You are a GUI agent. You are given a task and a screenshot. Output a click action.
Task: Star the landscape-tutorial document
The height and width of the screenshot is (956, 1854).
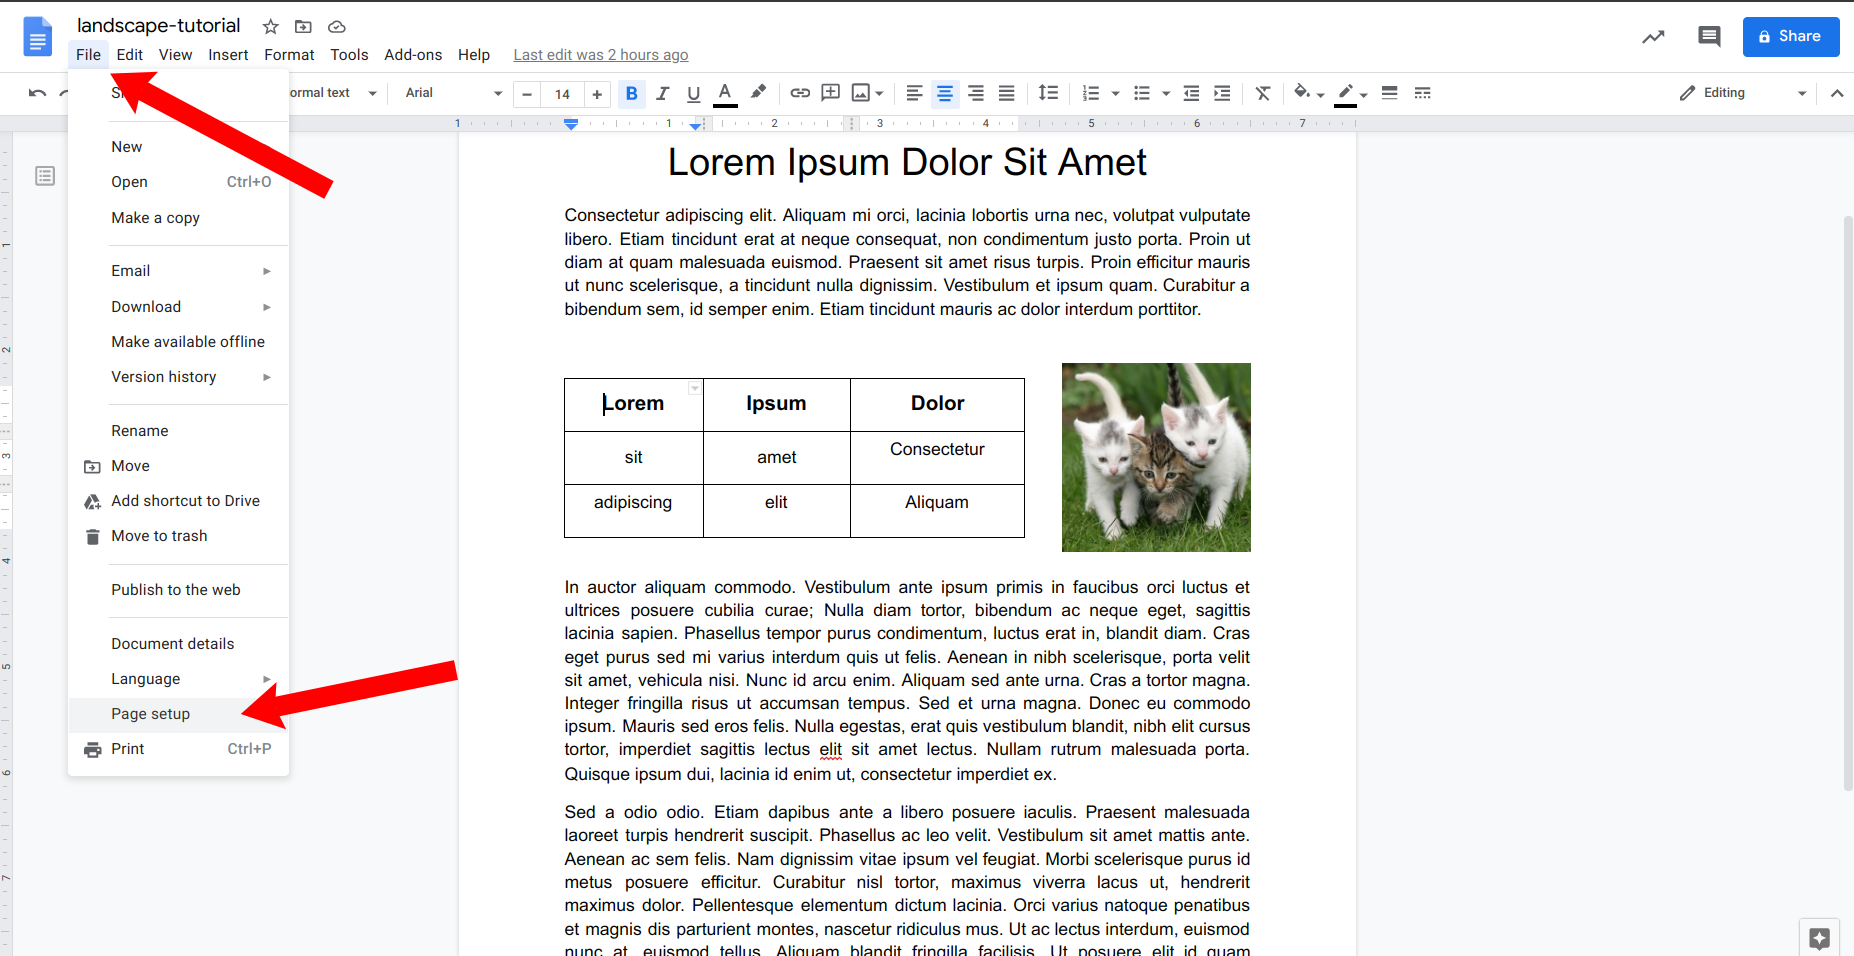(x=270, y=27)
